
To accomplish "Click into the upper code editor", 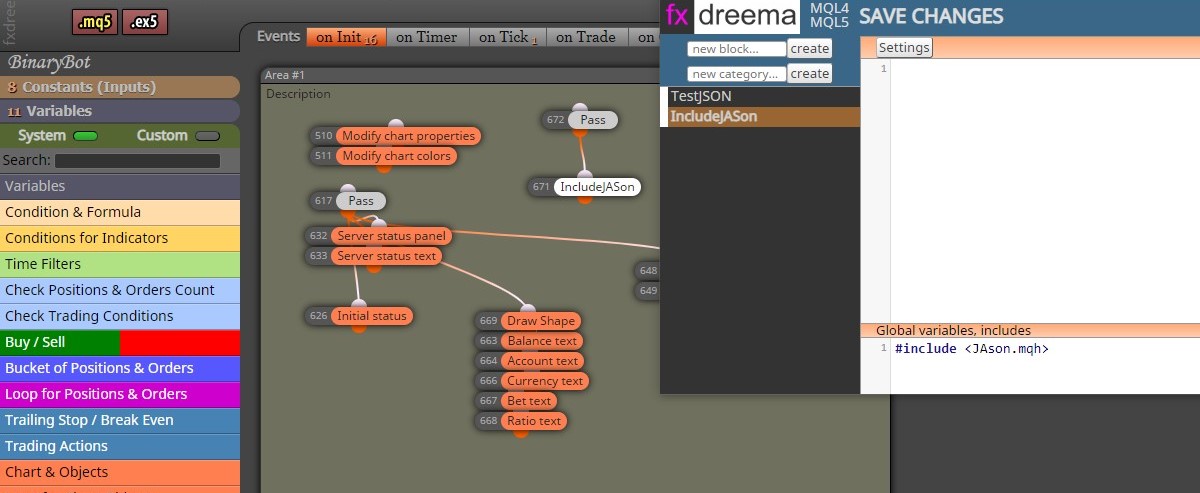I will (x=1044, y=190).
